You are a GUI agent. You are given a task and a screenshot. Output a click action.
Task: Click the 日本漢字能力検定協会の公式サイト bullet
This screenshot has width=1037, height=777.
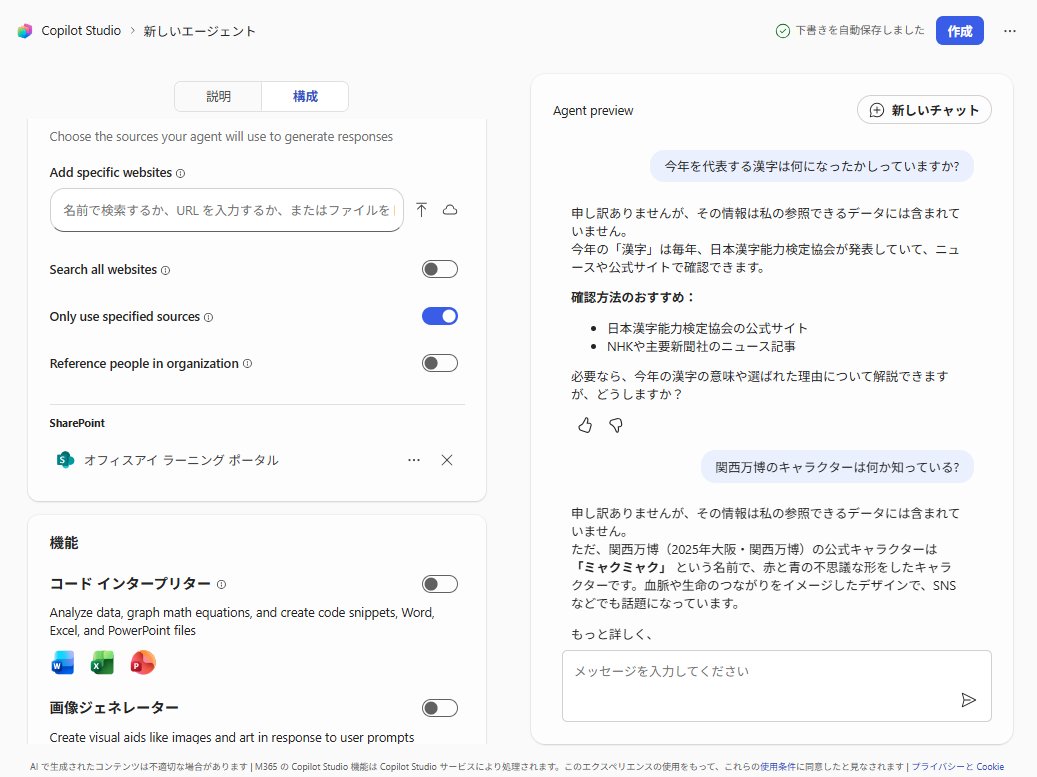coord(707,328)
